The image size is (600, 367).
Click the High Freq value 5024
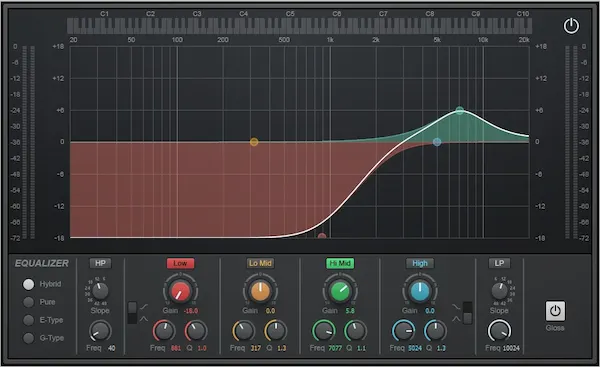pos(415,348)
